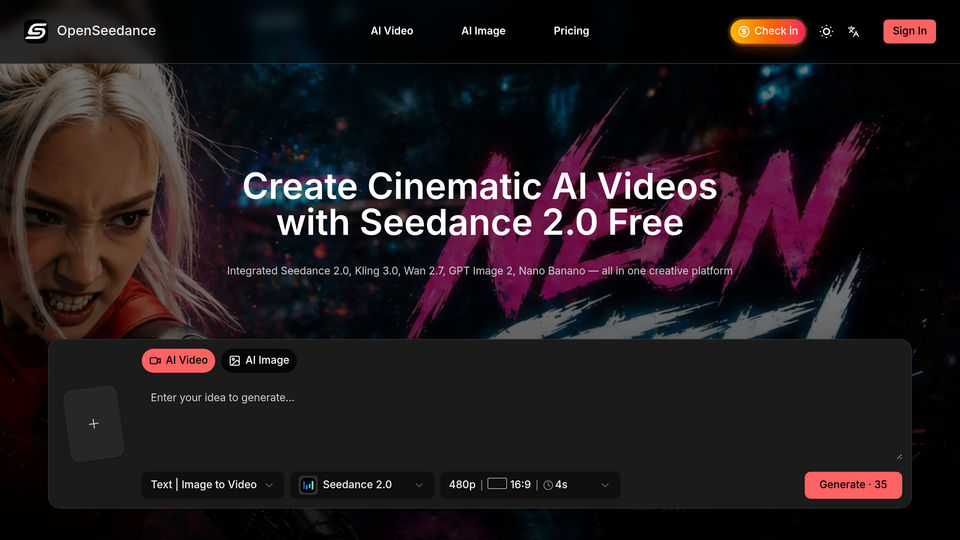
Task: Click the 'Integrated Seedance 2.0, Kling 3.0' subtitle
Action: point(479,271)
